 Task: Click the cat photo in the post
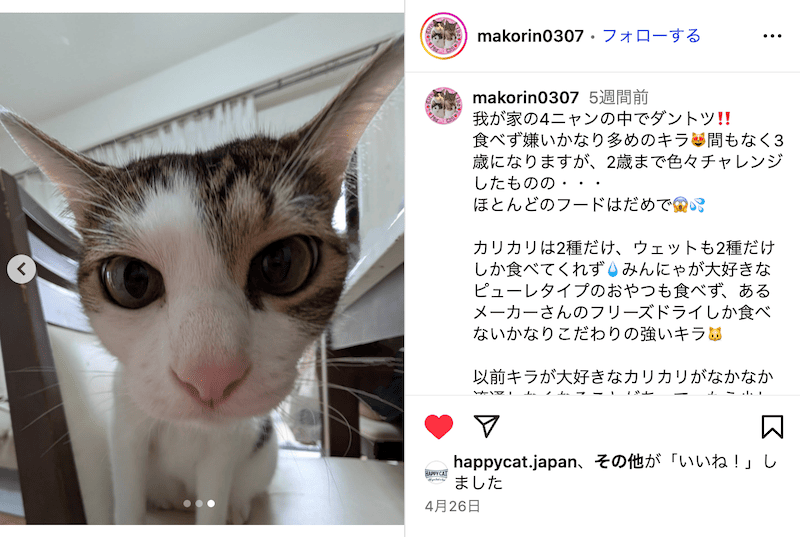point(202,269)
